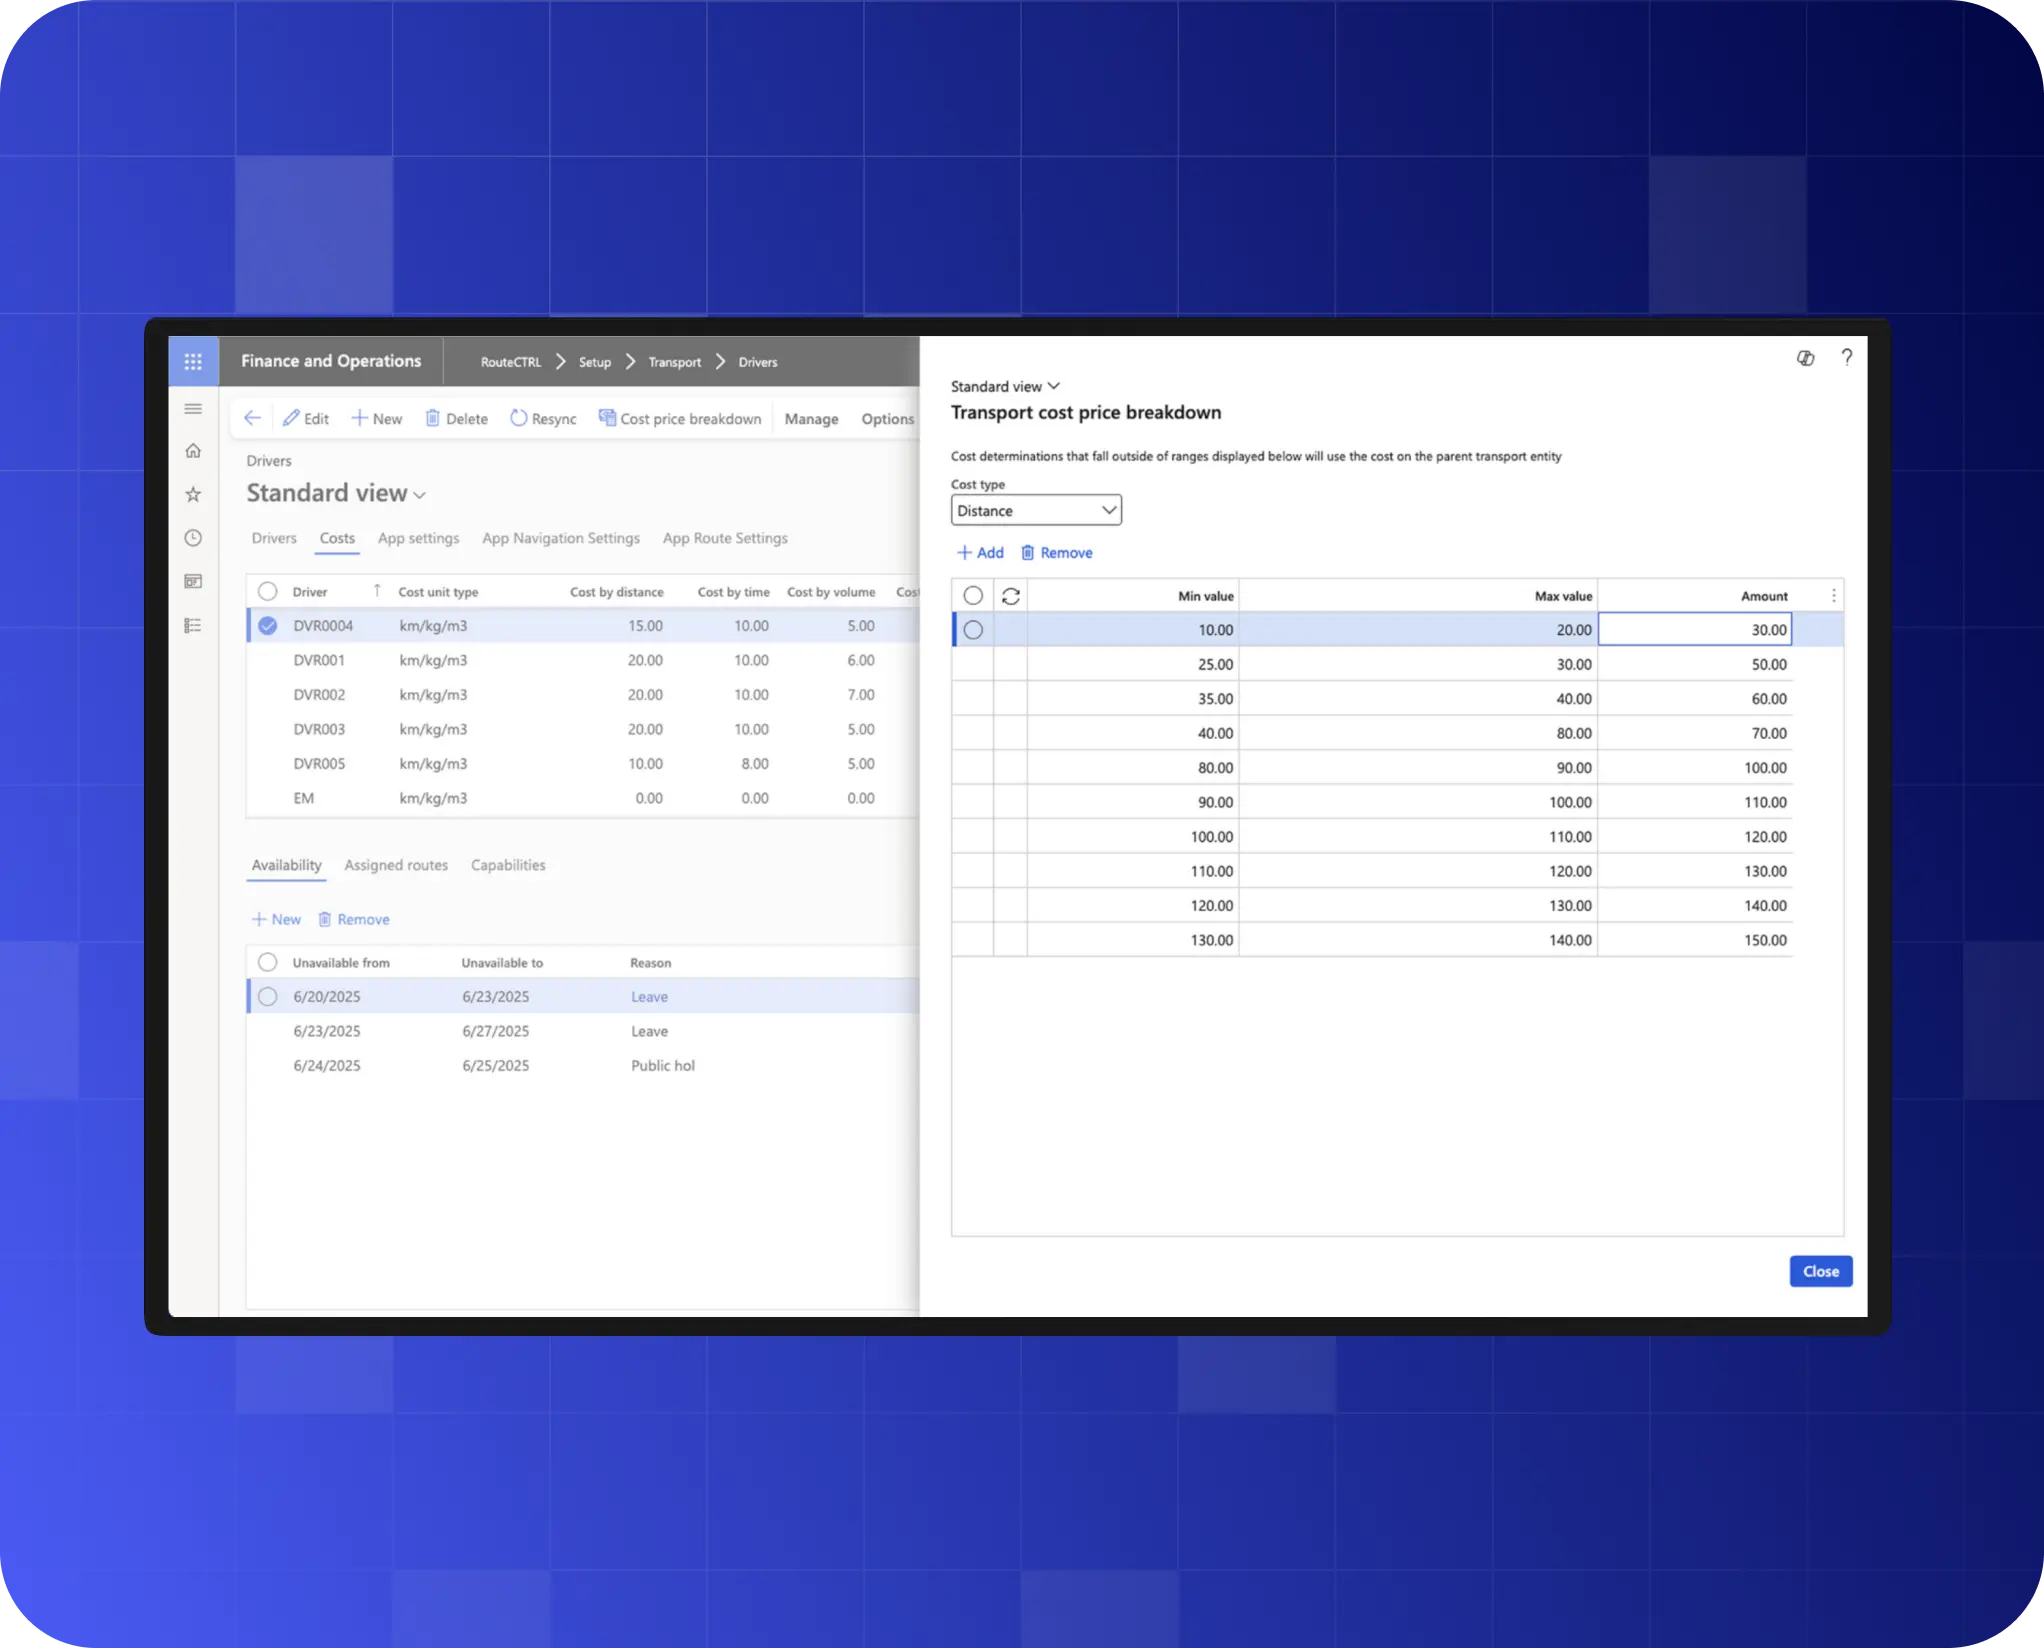
Task: Click Setup in the breadcrumb
Action: (595, 362)
